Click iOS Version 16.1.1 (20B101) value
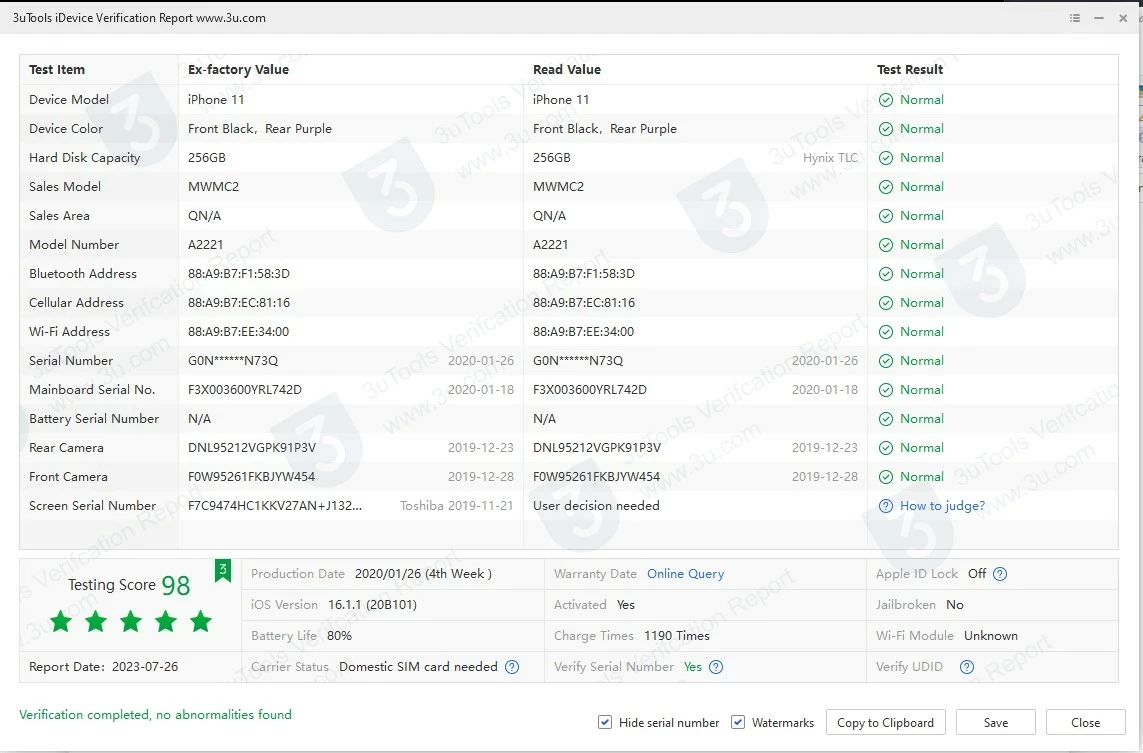Viewport: 1143px width, 753px height. (x=372, y=605)
